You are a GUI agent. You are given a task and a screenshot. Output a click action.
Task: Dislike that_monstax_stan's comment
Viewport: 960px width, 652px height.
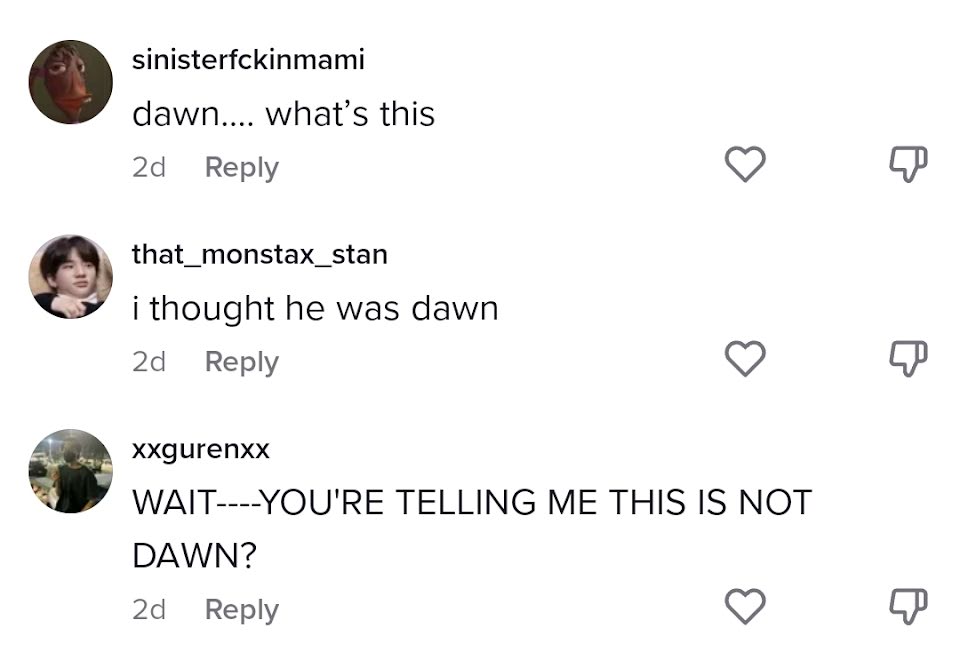(x=908, y=359)
